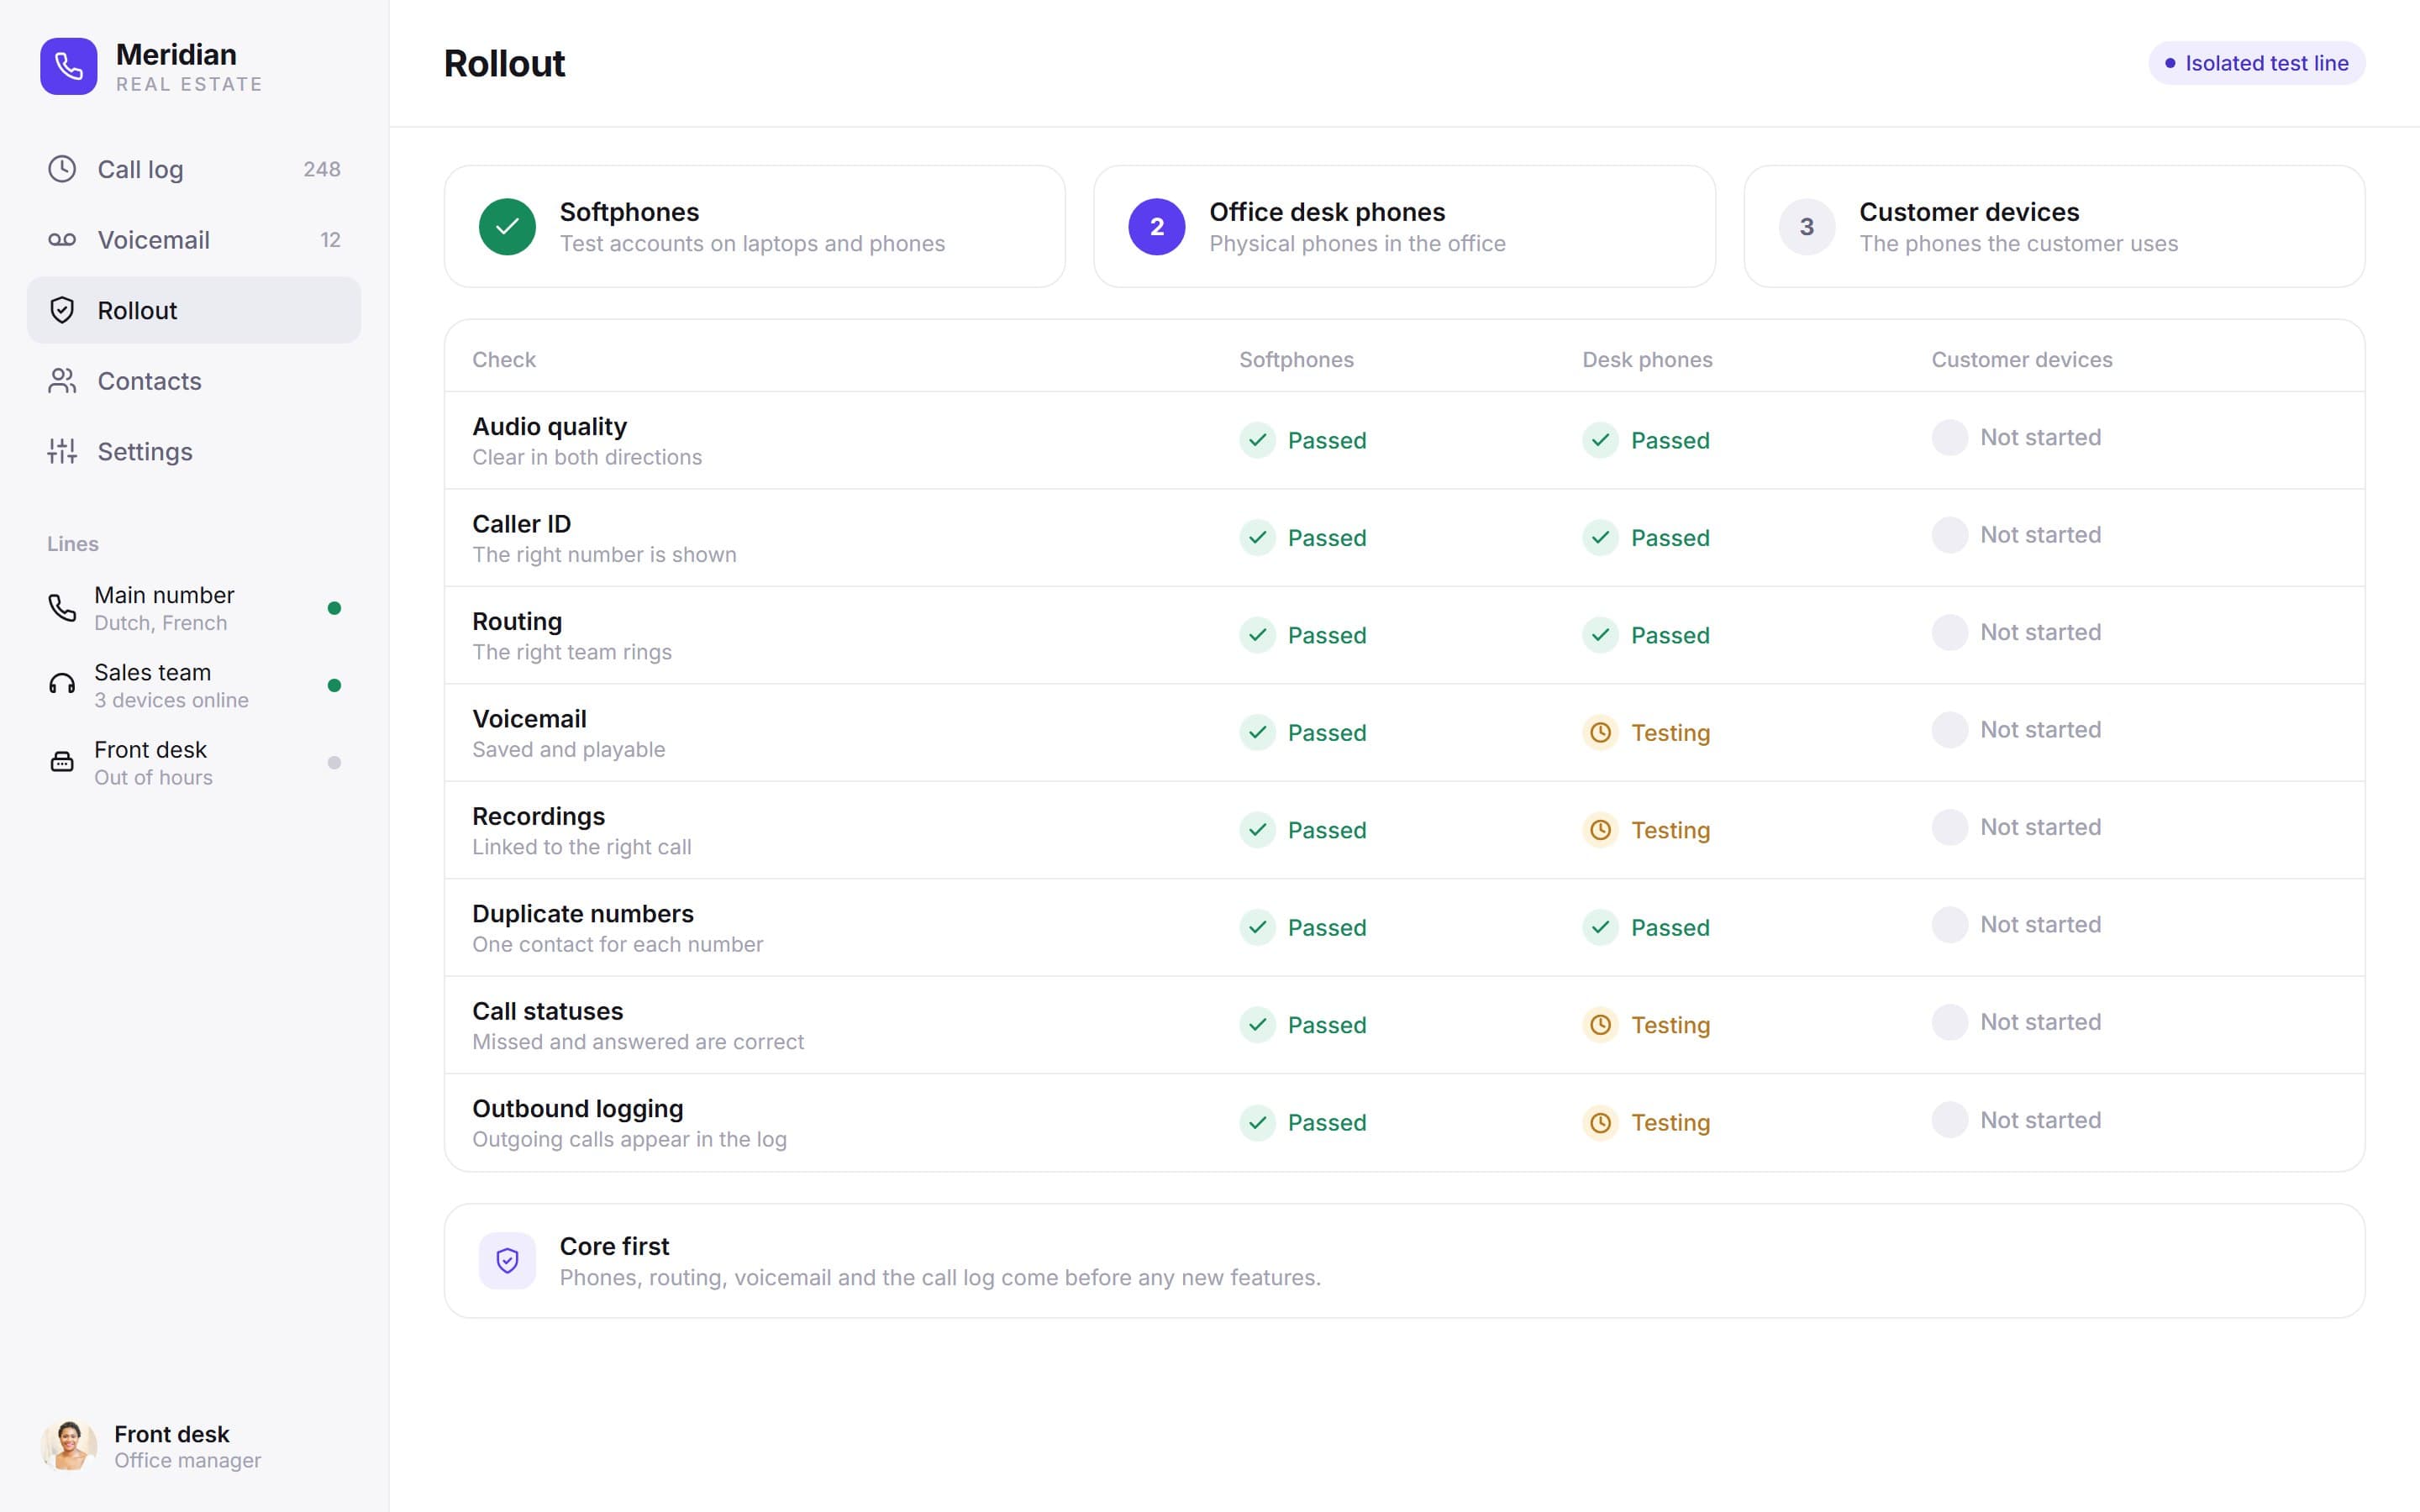Open the Softphones stage card
This screenshot has height=1512, width=2420.
[755, 227]
